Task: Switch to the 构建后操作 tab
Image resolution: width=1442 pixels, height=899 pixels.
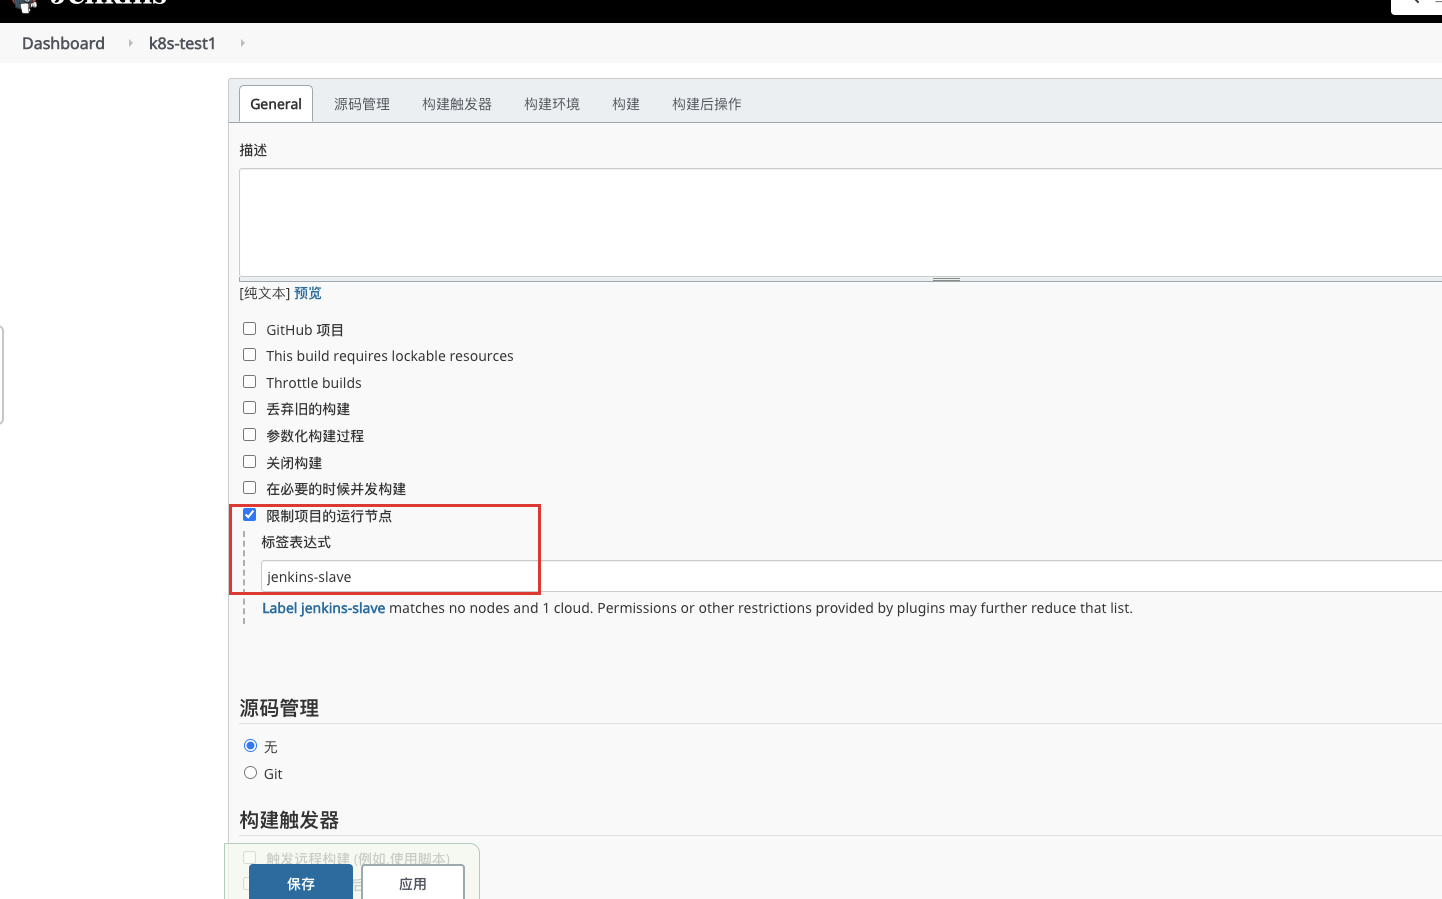Action: 707,104
